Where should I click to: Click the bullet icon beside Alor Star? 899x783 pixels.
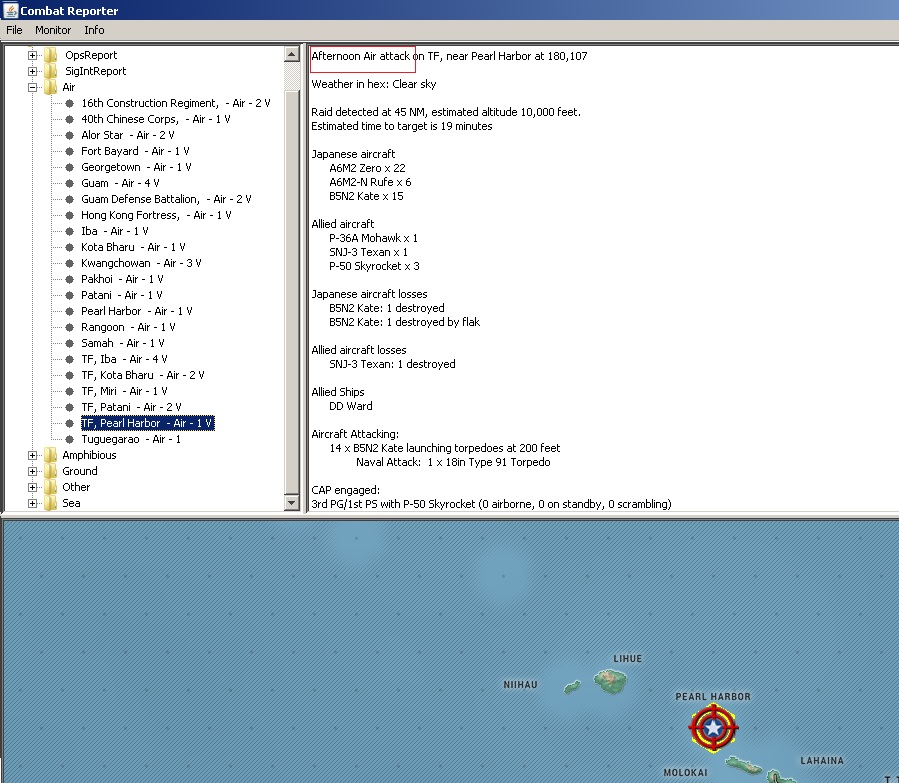click(x=69, y=135)
